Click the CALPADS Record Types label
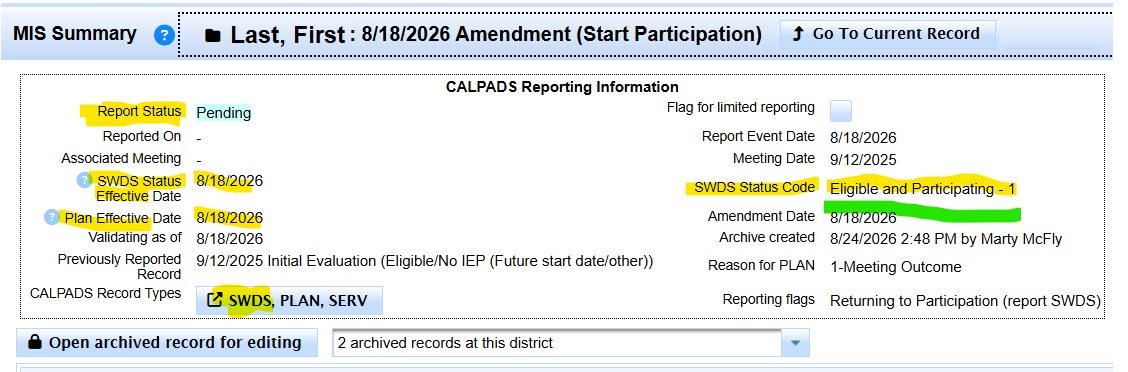Screen dimensions: 1128x372 [106, 294]
